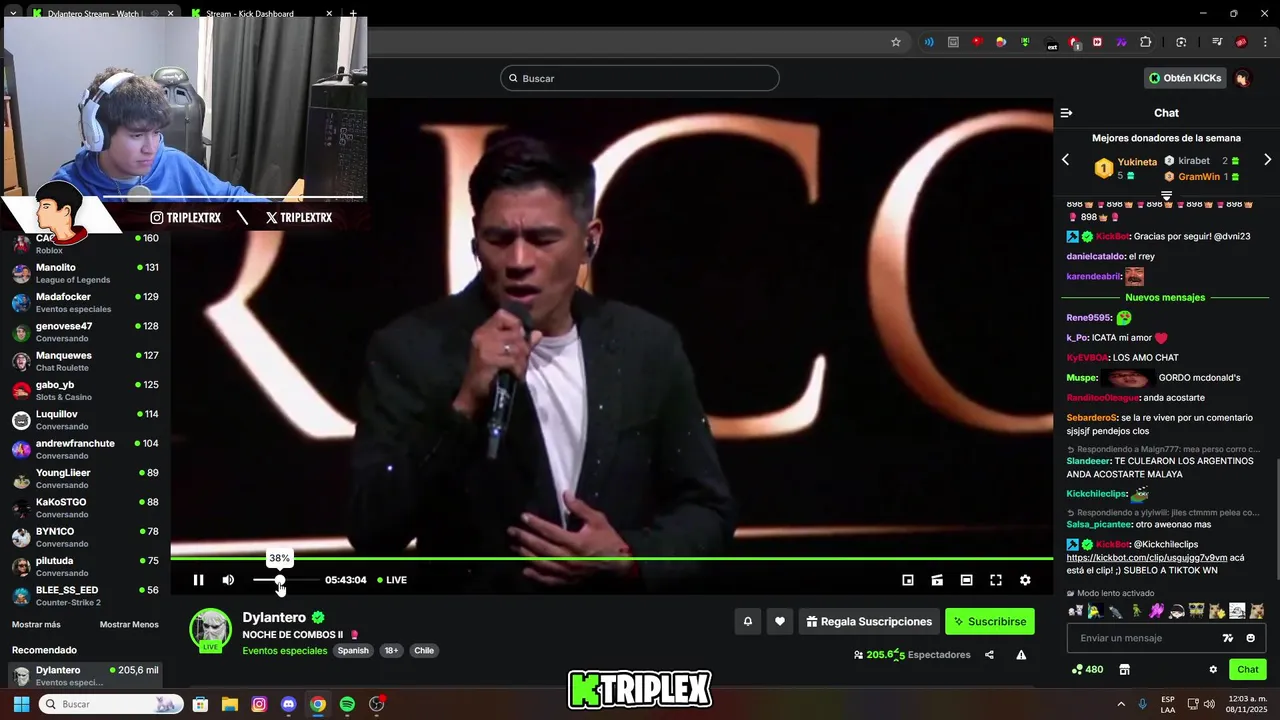The width and height of the screenshot is (1280, 720).
Task: Open emoji picker in chat input
Action: pyautogui.click(x=1250, y=638)
